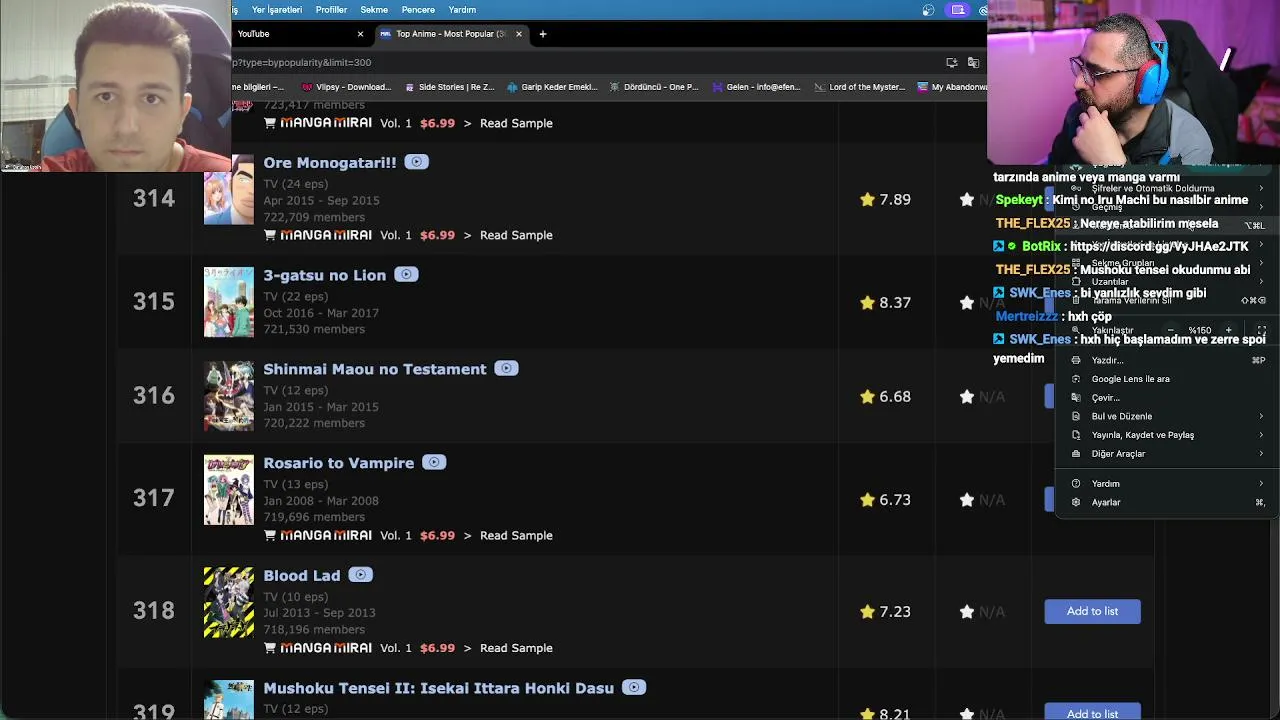The width and height of the screenshot is (1280, 720).
Task: Expand the Bul ve Düzenle submenu
Action: [1168, 416]
